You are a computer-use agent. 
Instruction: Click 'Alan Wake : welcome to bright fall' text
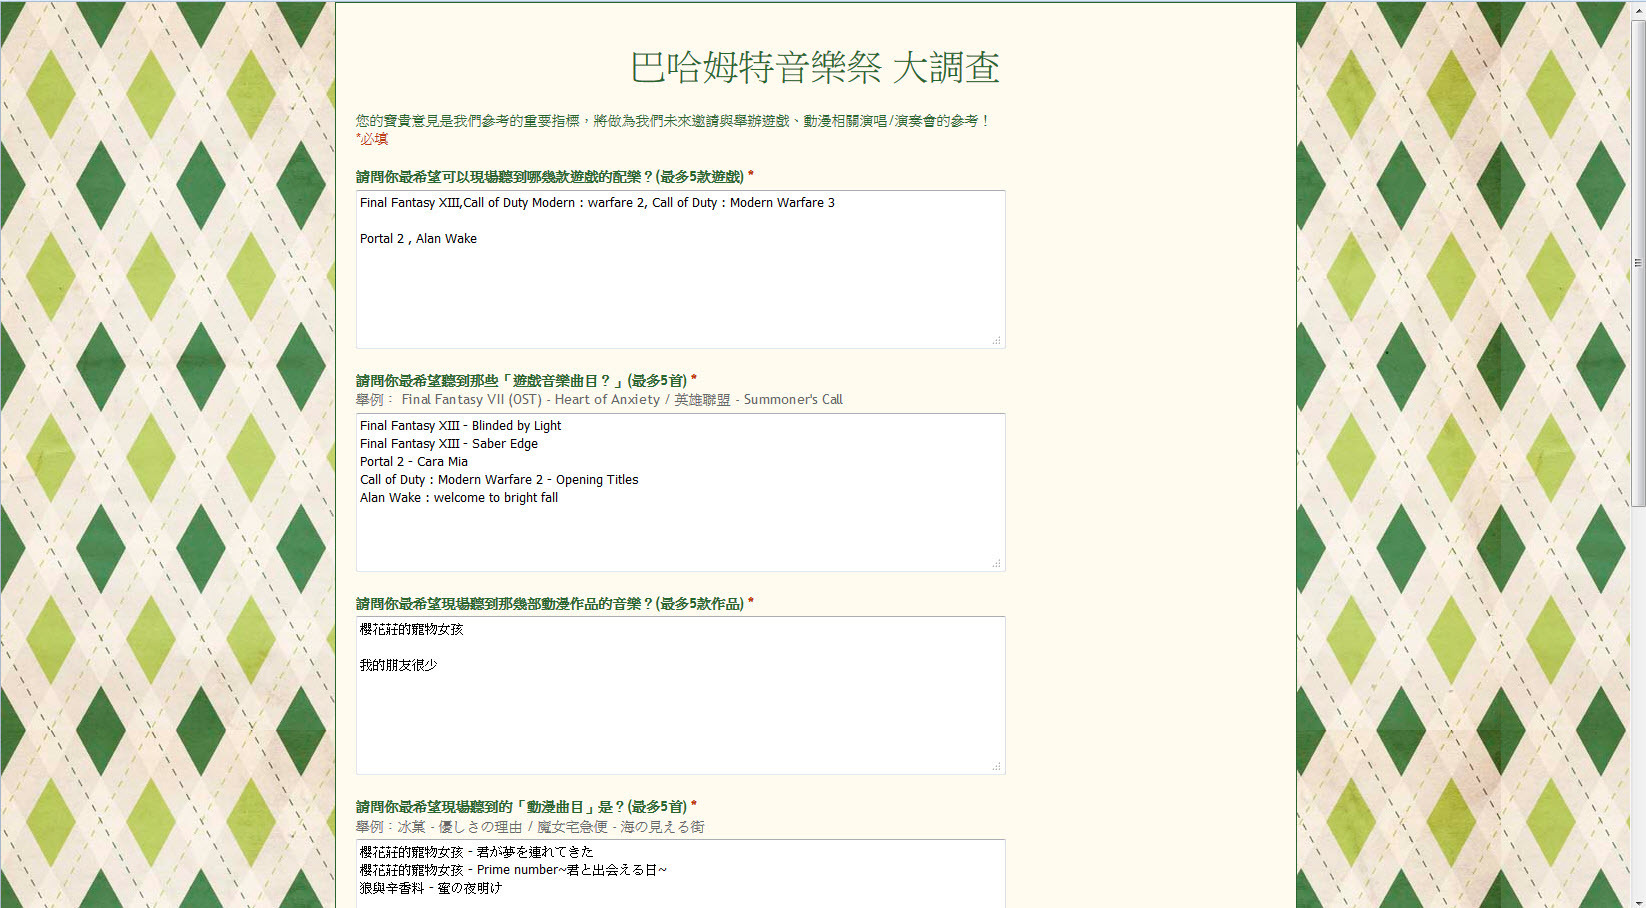tap(458, 498)
